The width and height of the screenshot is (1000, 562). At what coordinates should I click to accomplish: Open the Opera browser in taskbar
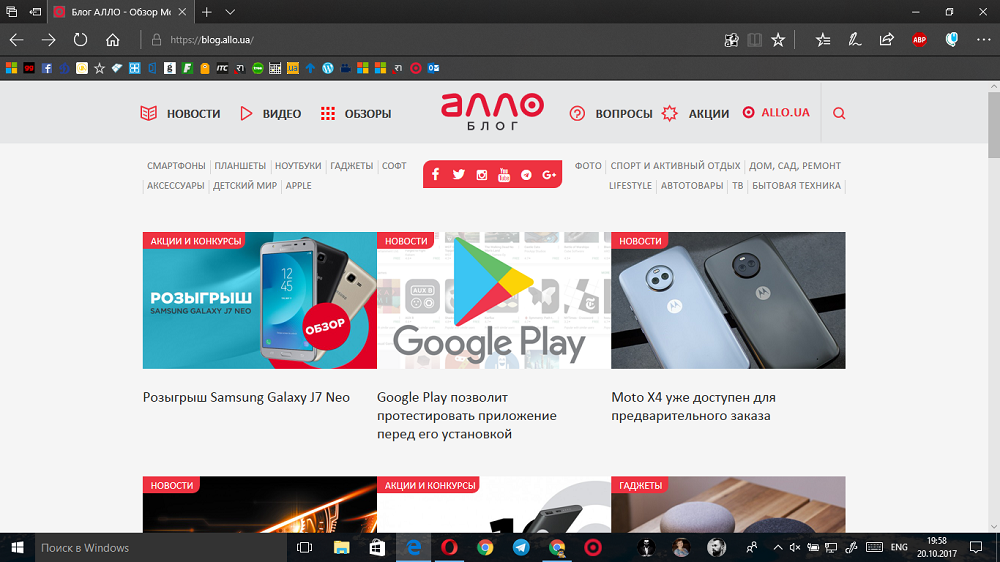pos(449,547)
